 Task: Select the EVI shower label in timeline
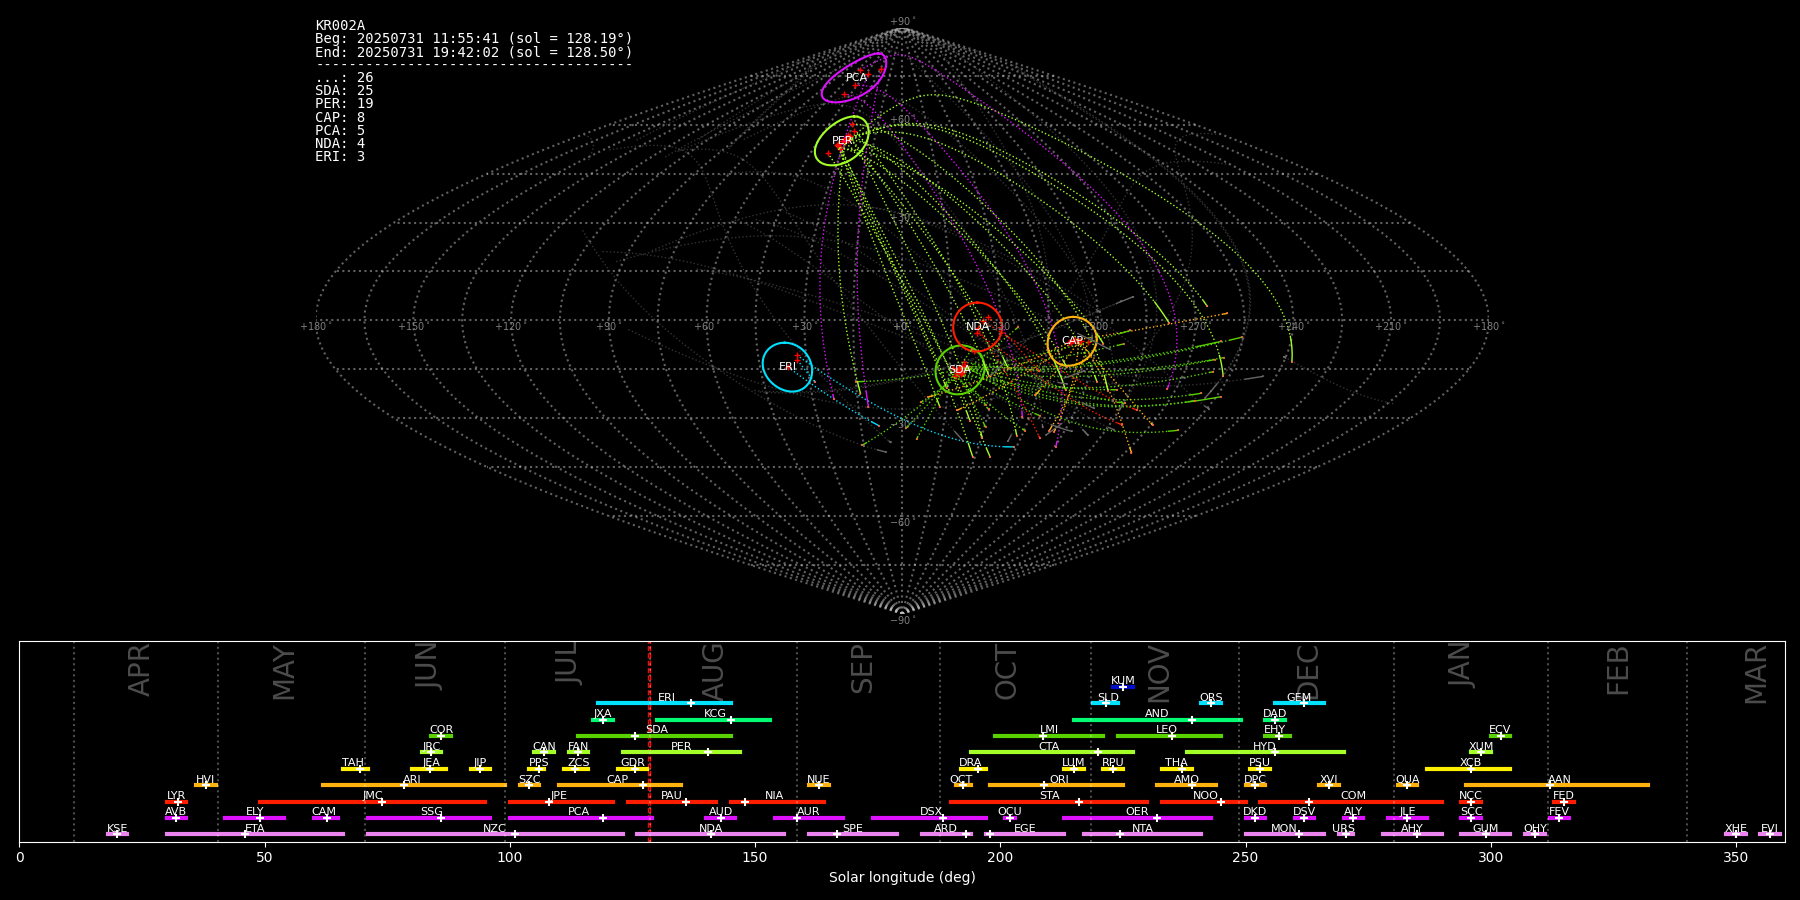click(1769, 829)
